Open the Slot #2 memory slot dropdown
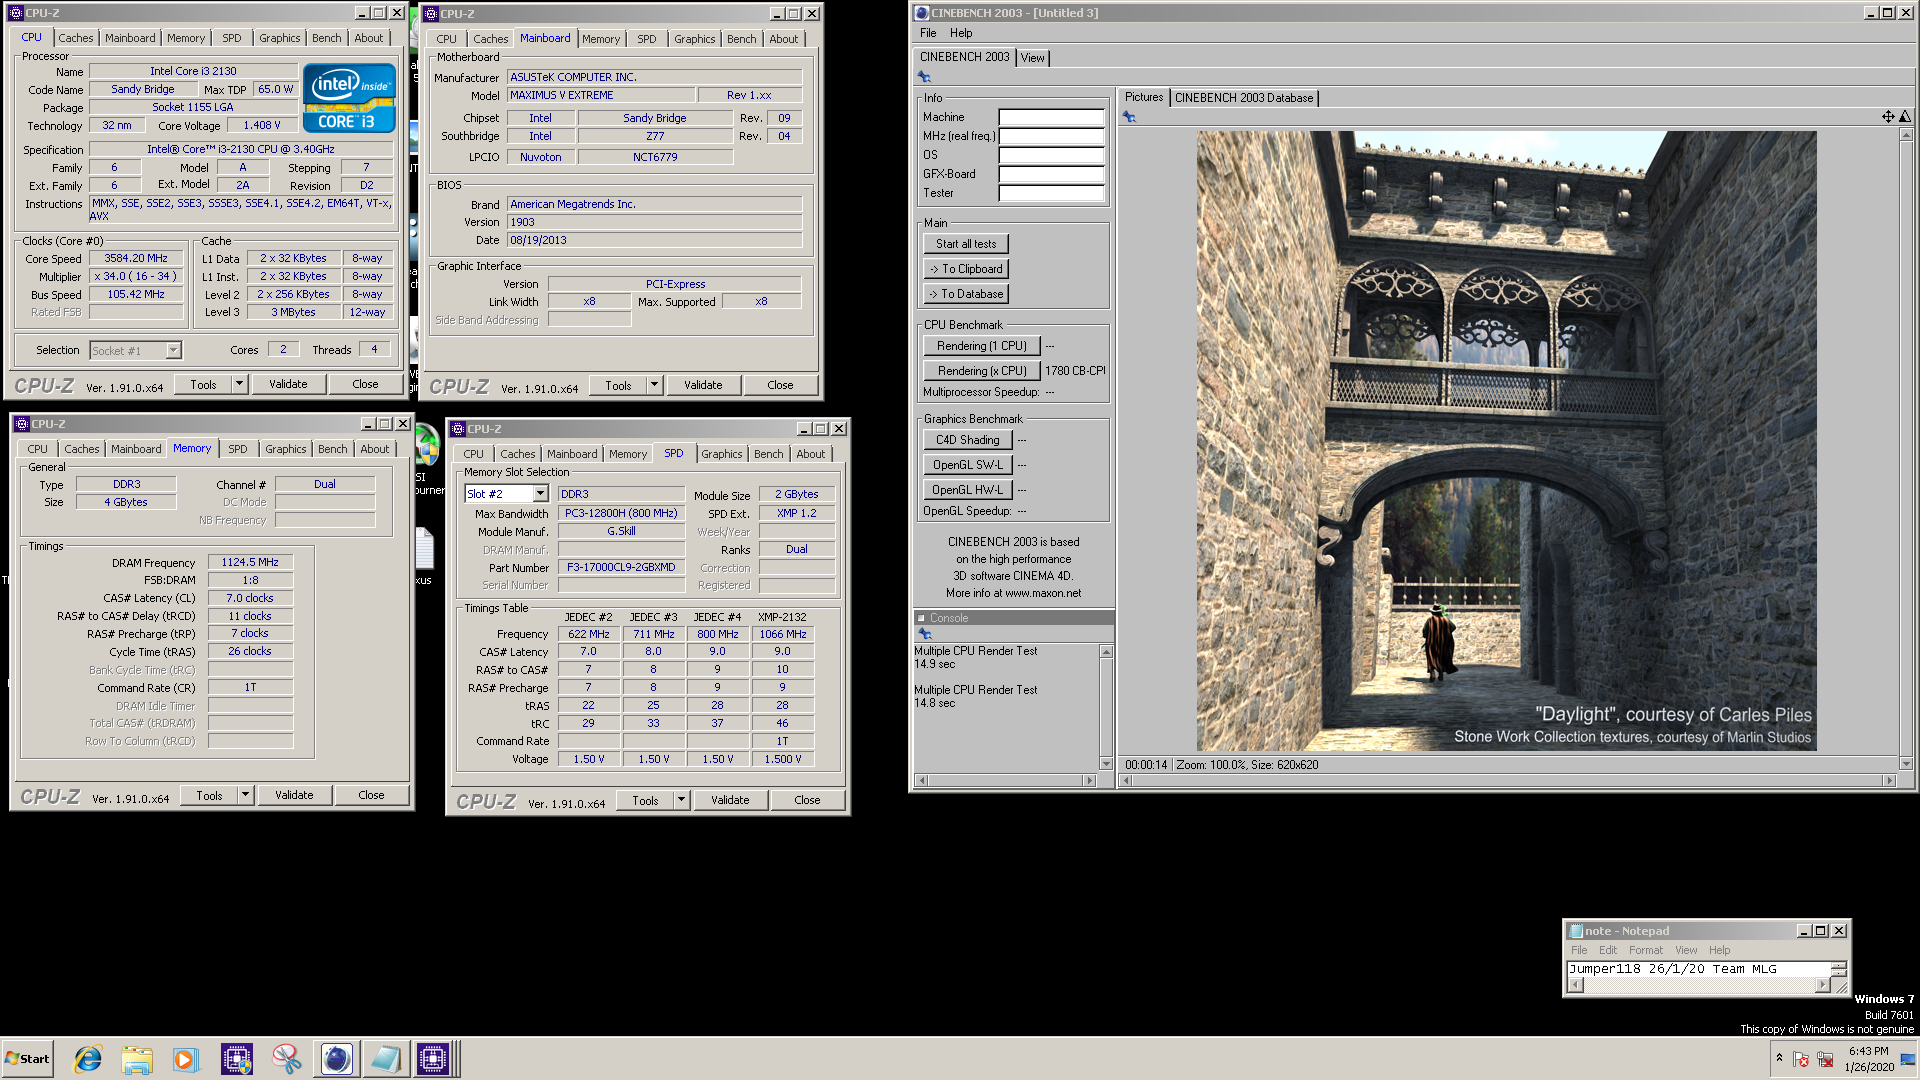The width and height of the screenshot is (1920, 1080). (x=540, y=494)
